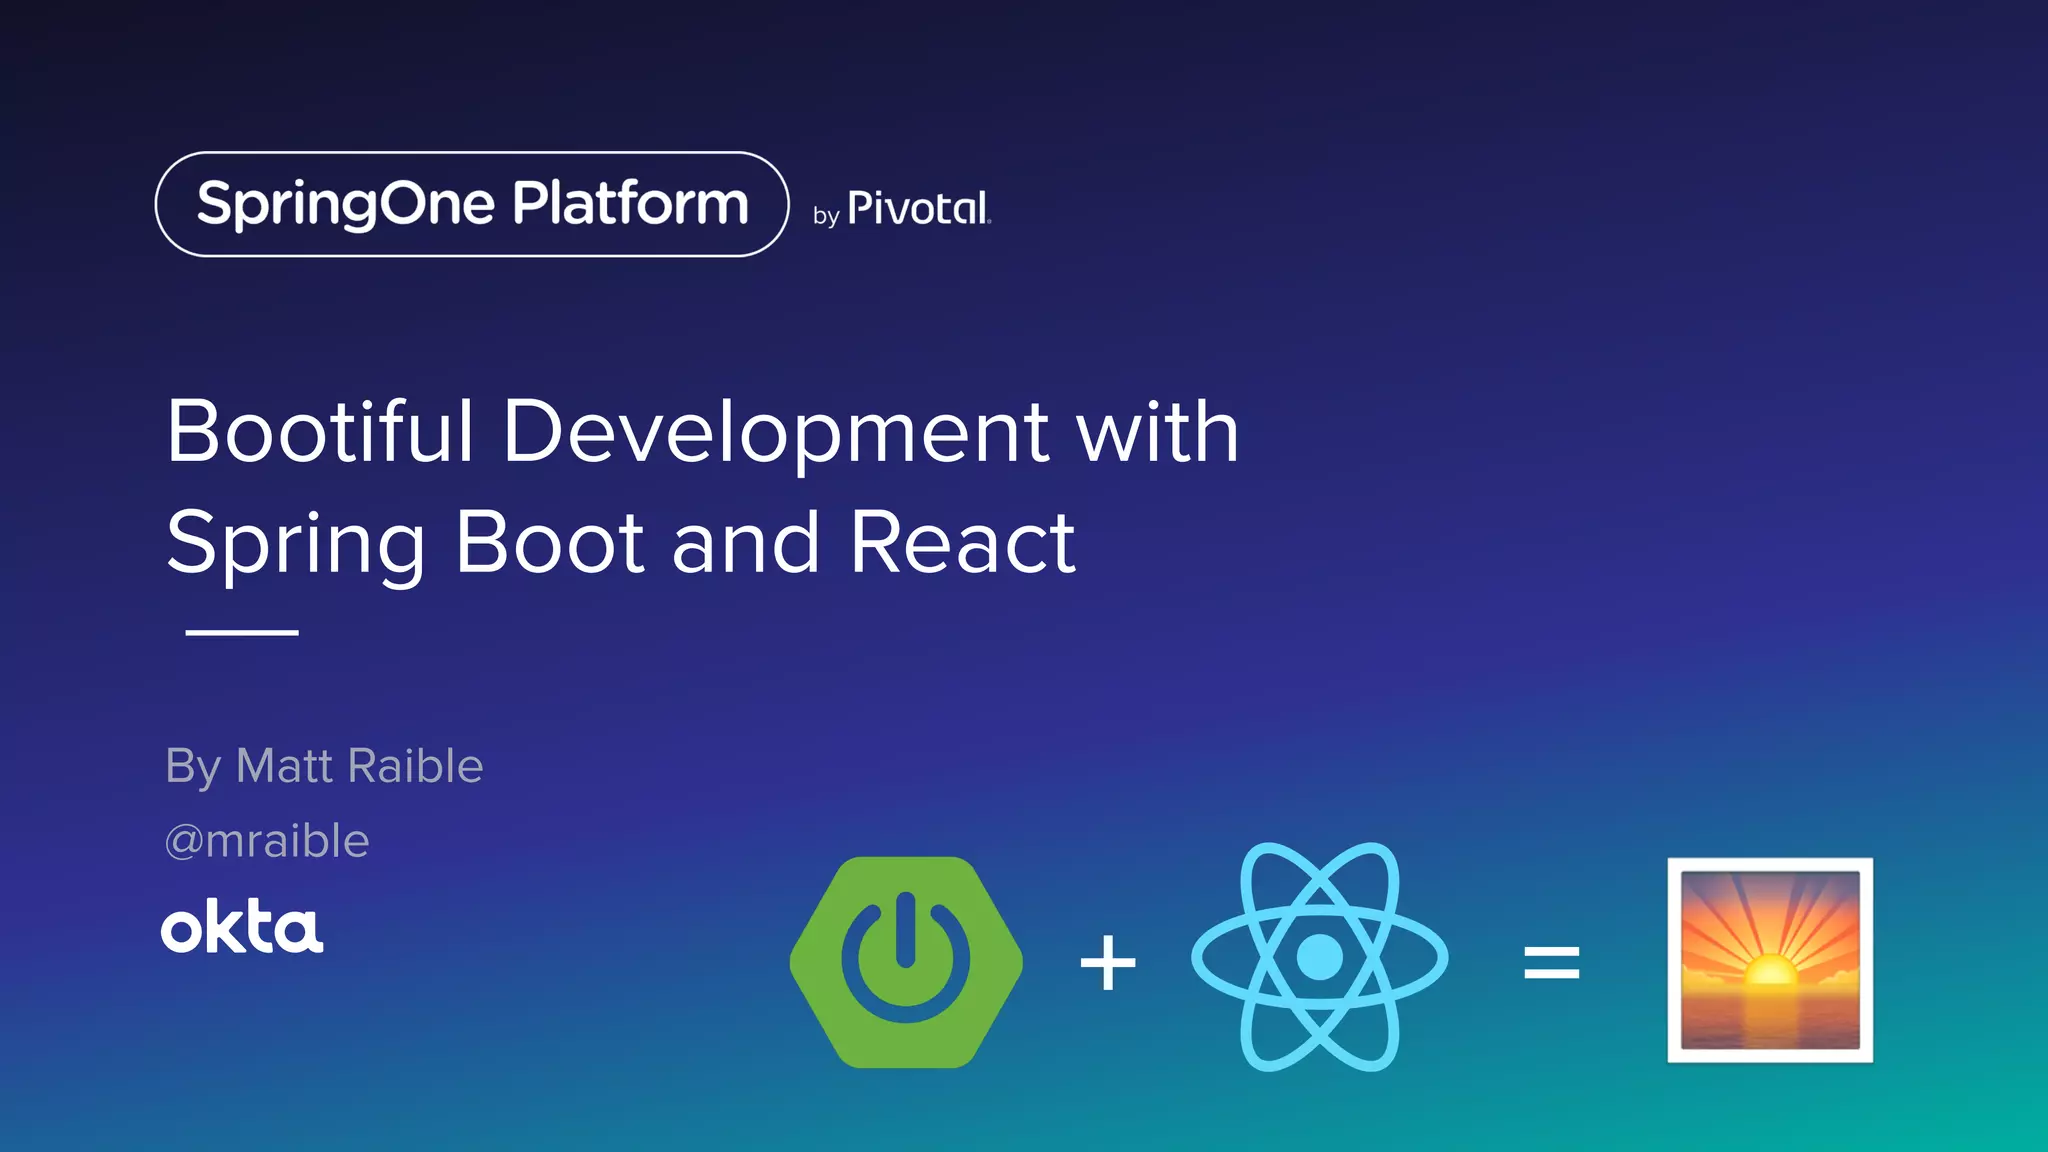The width and height of the screenshot is (2048, 1152).
Task: Click the center nucleus of React logo
Action: [x=1319, y=957]
